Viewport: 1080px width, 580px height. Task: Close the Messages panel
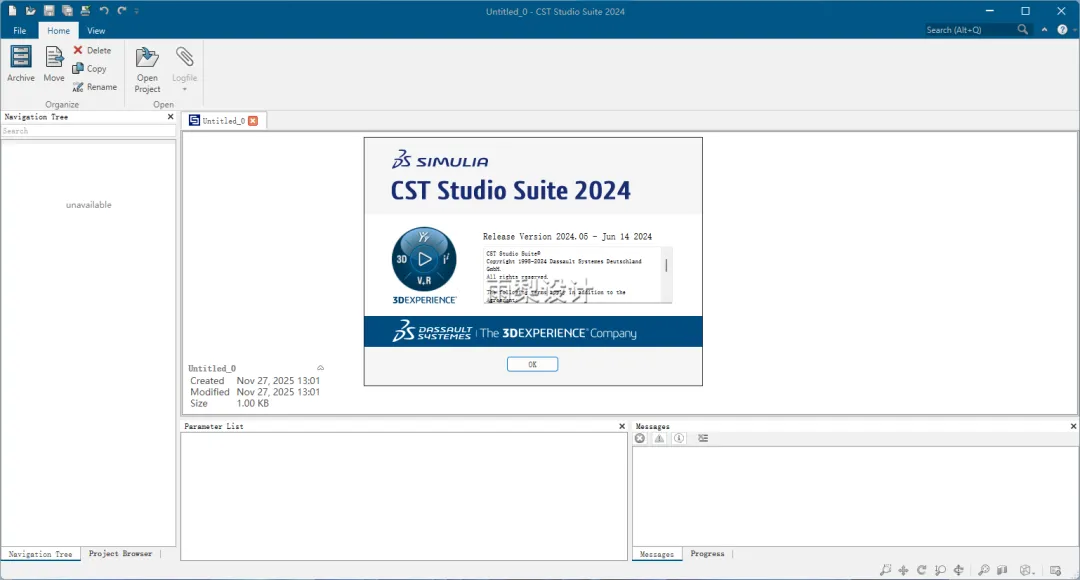[1073, 426]
